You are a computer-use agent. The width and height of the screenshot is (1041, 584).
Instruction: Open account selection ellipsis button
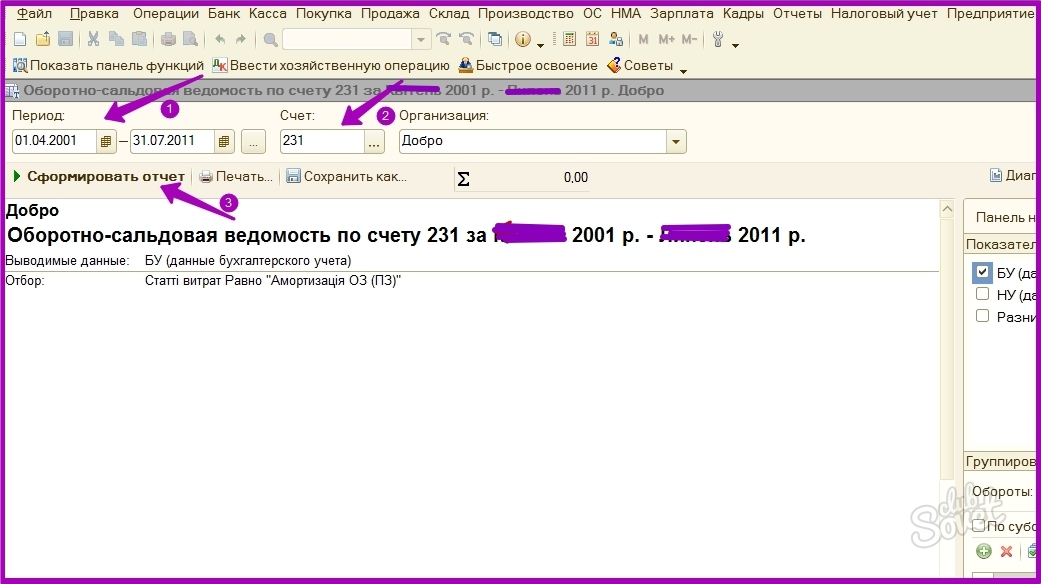point(374,142)
